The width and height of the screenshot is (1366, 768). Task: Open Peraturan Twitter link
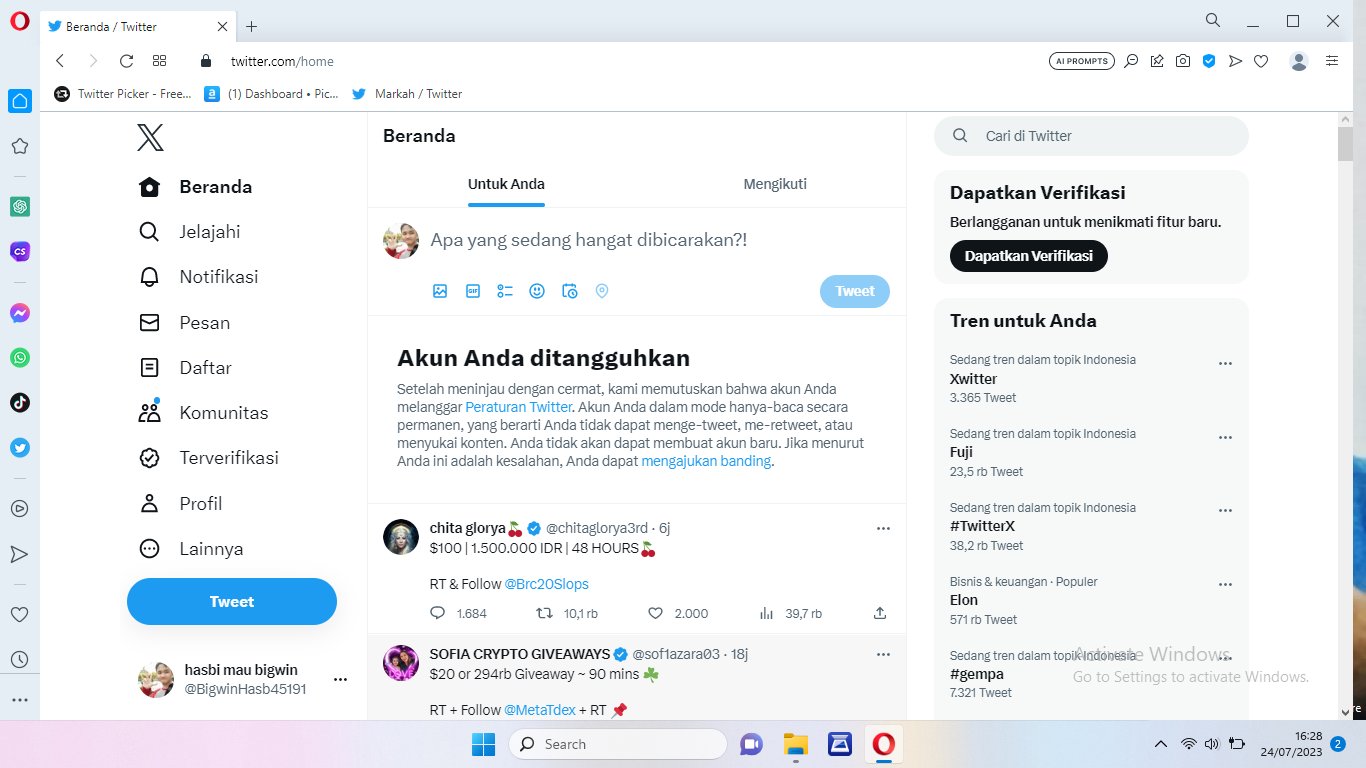point(519,407)
